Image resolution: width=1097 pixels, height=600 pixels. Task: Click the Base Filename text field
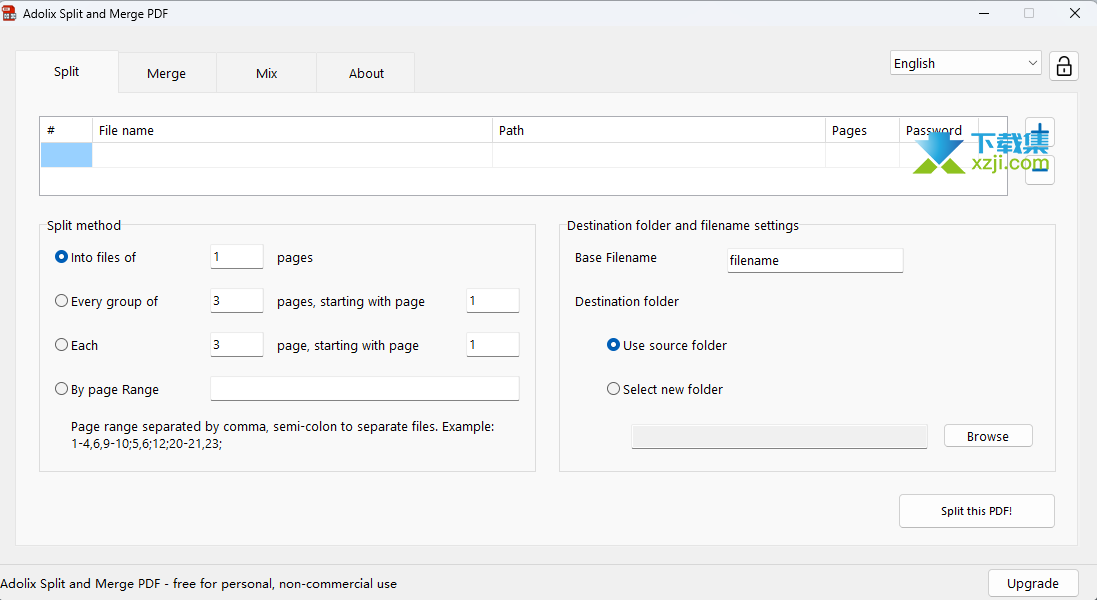[x=814, y=260]
